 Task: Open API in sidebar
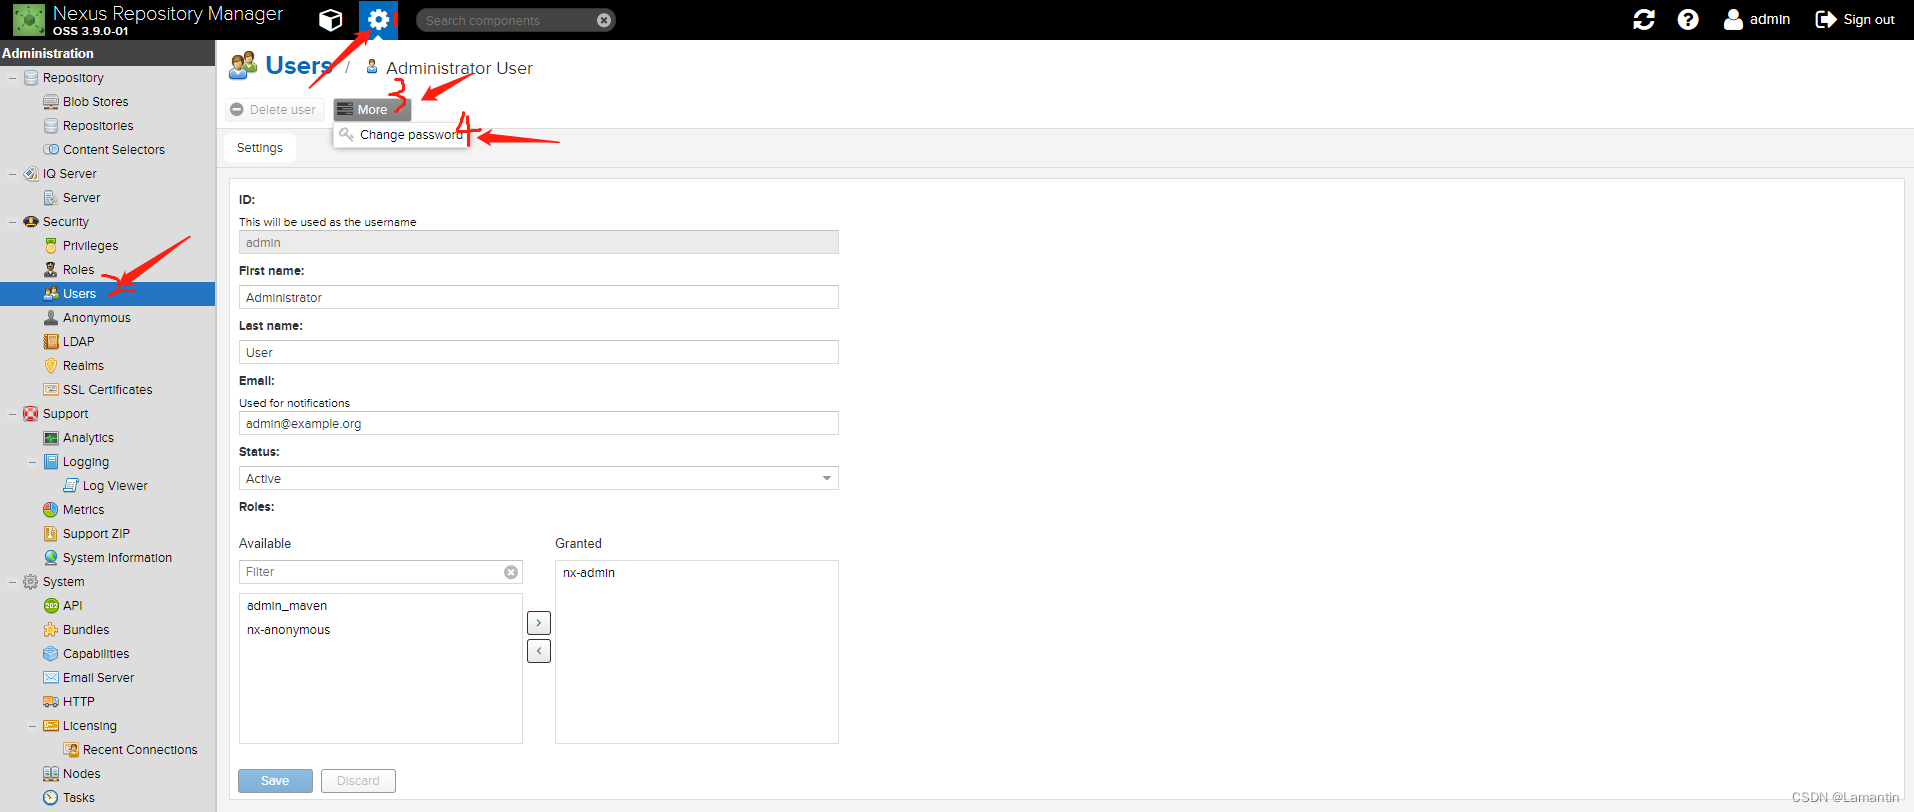tap(72, 606)
